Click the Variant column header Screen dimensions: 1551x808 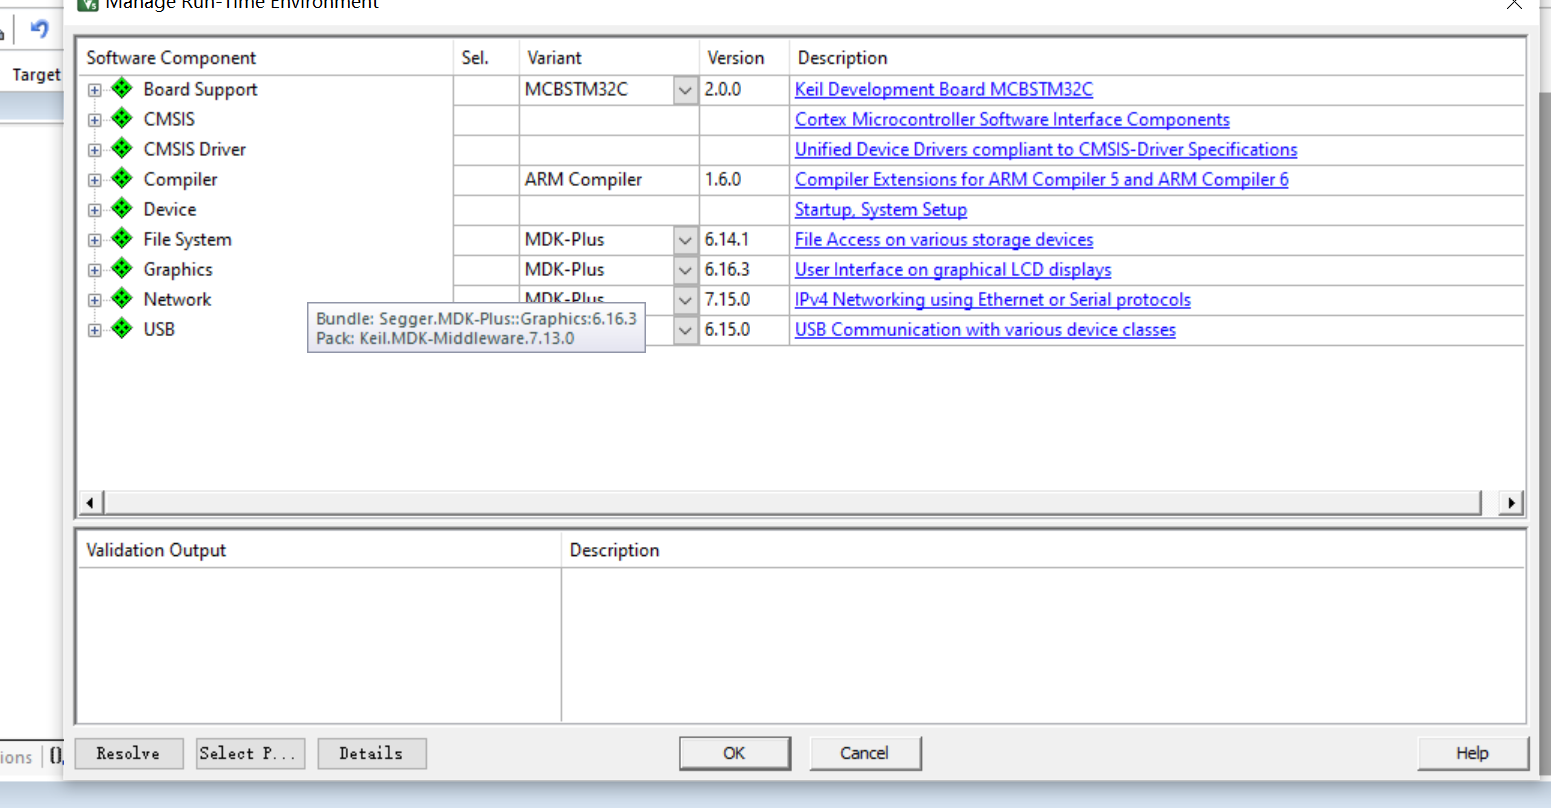pyautogui.click(x=609, y=58)
